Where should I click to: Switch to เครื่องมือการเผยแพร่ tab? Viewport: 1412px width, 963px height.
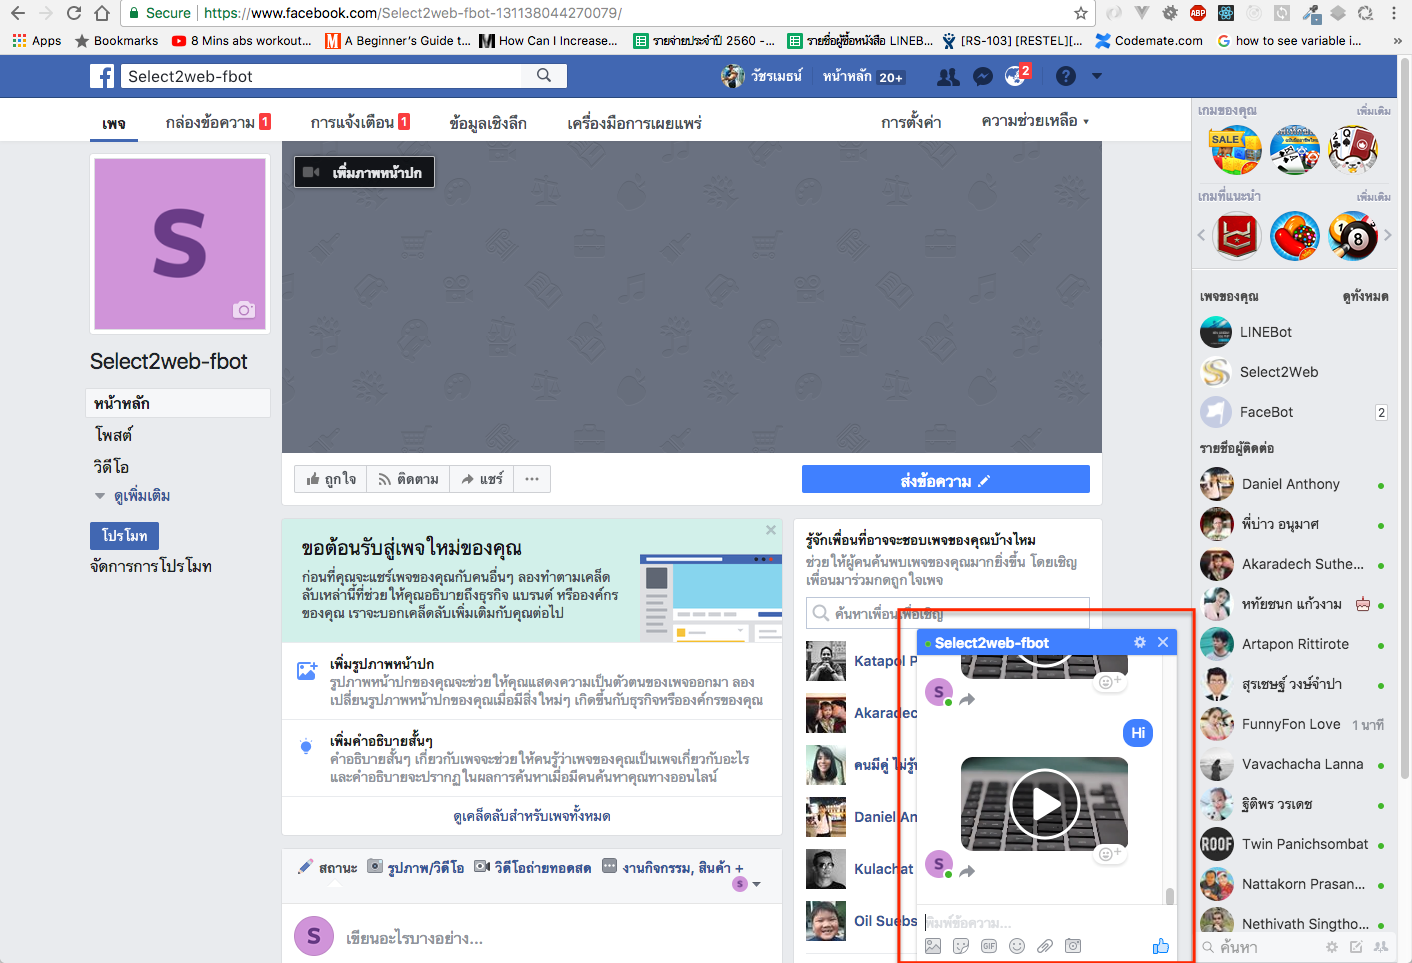click(634, 123)
